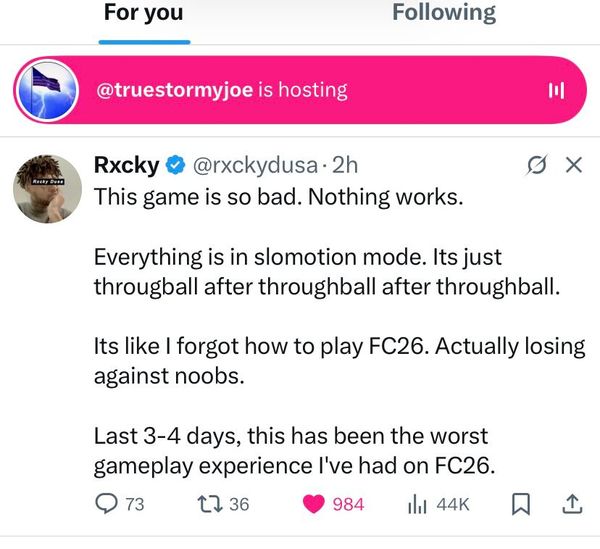The height and width of the screenshot is (549, 600).
Task: Join the @truestormyjoe is hosting Space banner
Action: point(300,90)
